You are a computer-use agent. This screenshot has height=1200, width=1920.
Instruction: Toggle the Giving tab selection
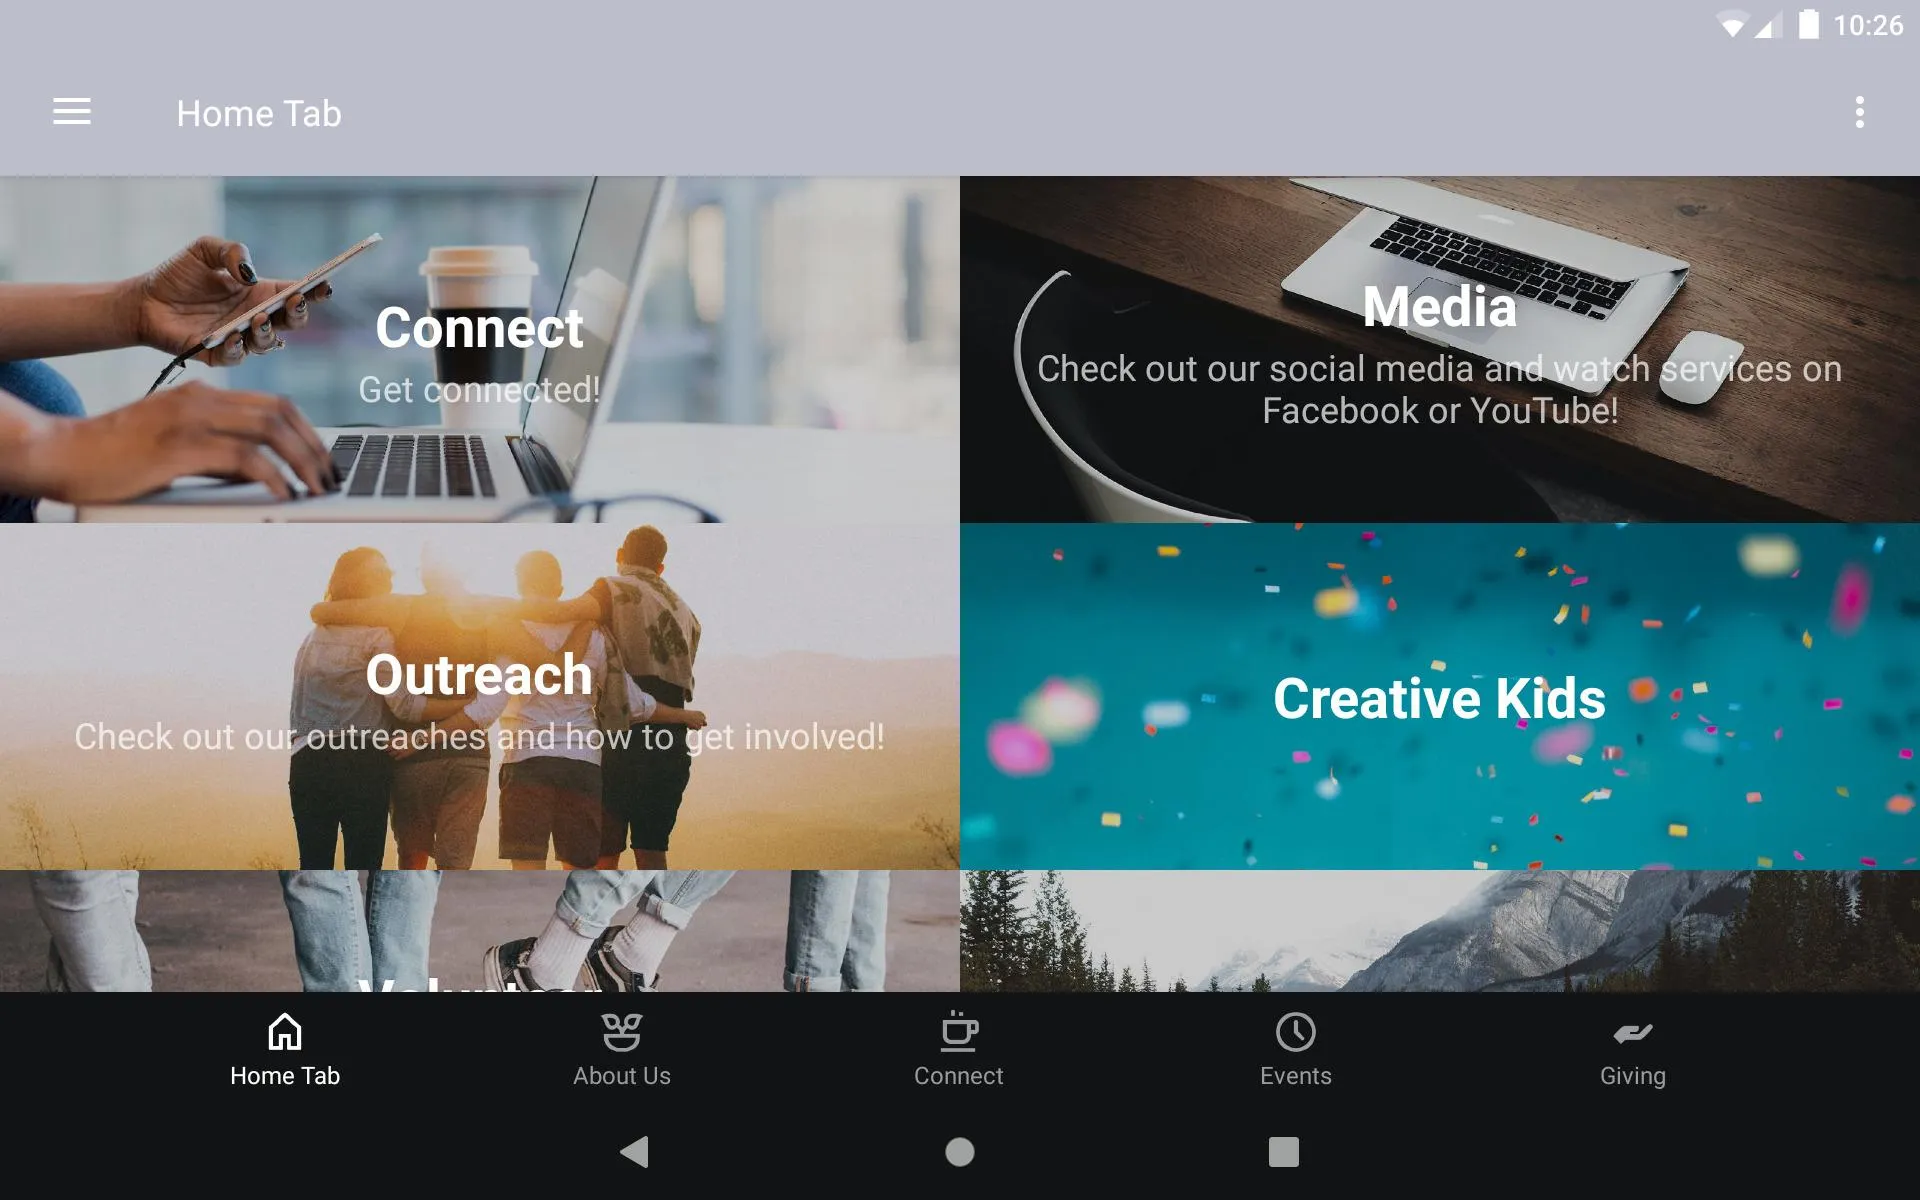click(x=1631, y=1049)
